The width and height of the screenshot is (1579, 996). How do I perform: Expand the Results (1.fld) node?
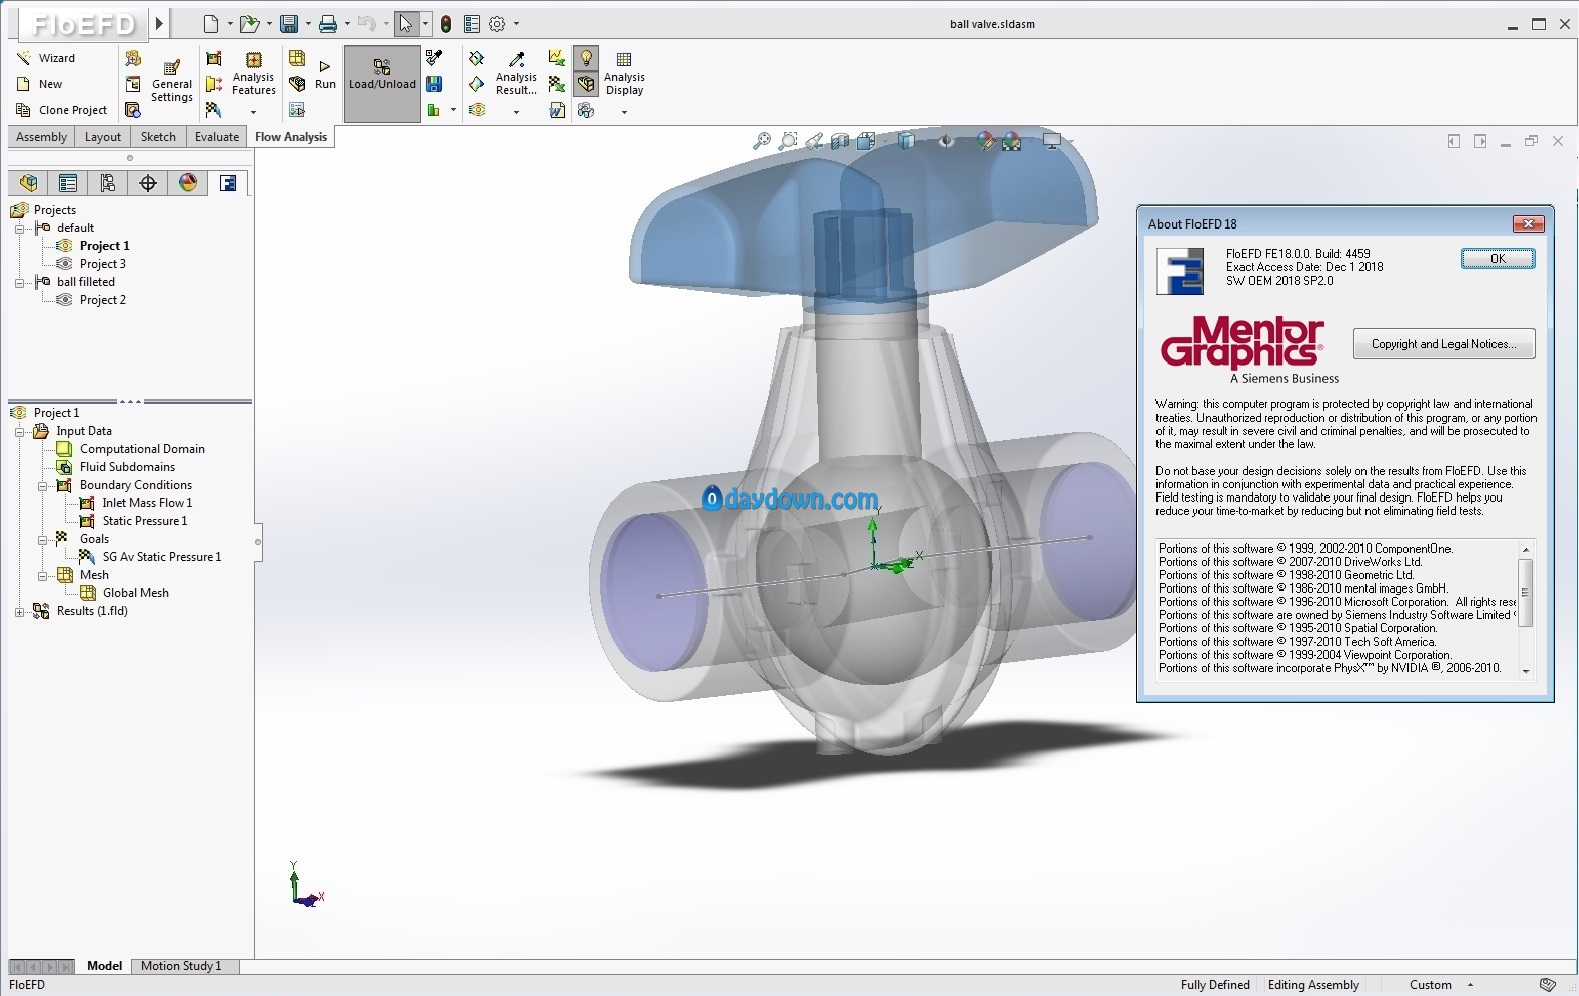click(x=19, y=612)
